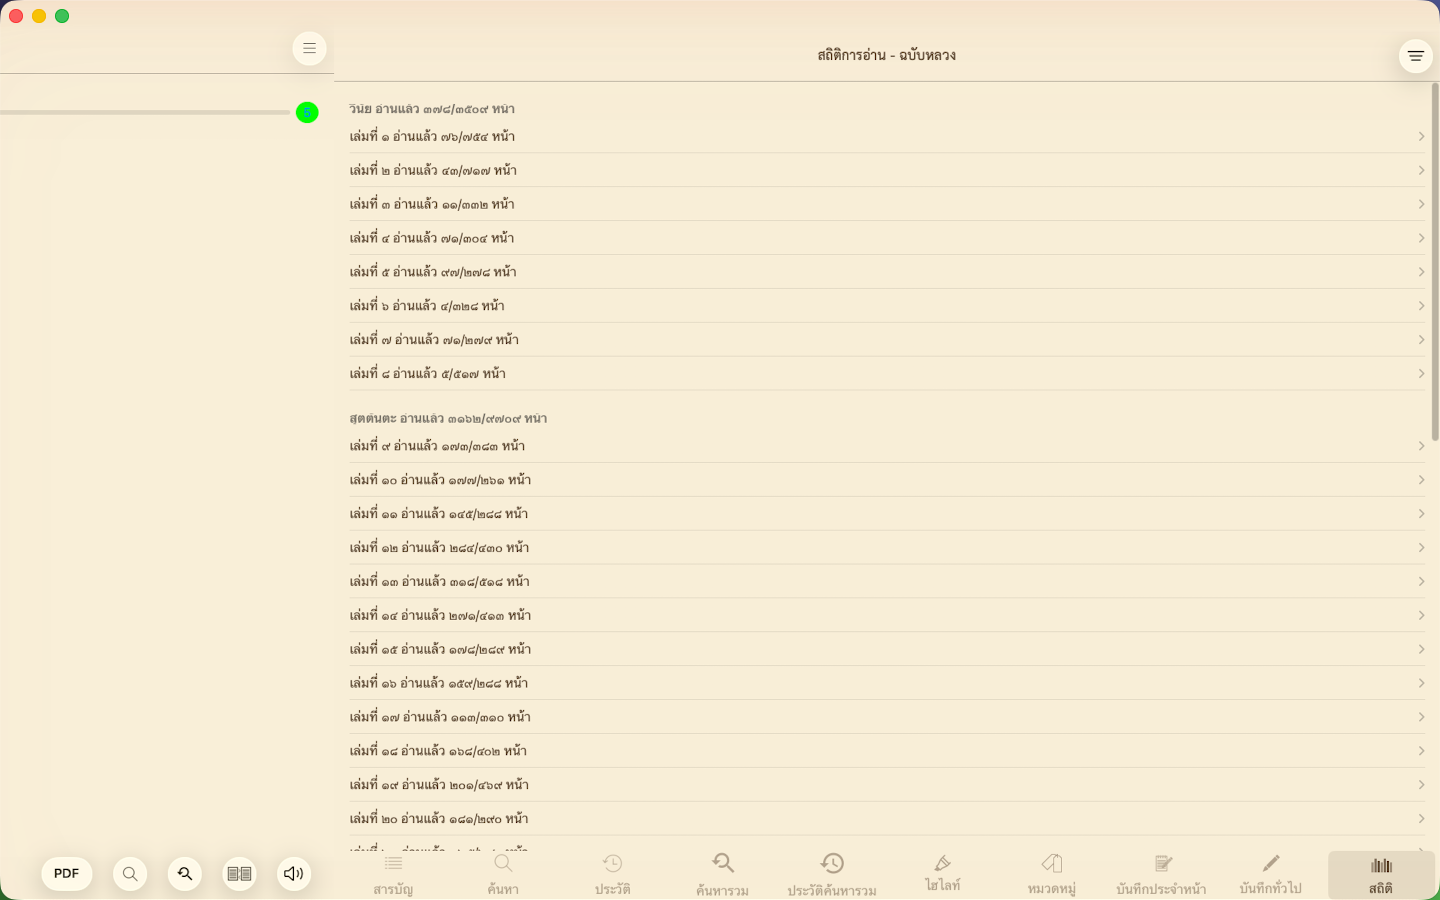Open the filter options icon beside the title
The height and width of the screenshot is (900, 1440).
pos(1415,56)
